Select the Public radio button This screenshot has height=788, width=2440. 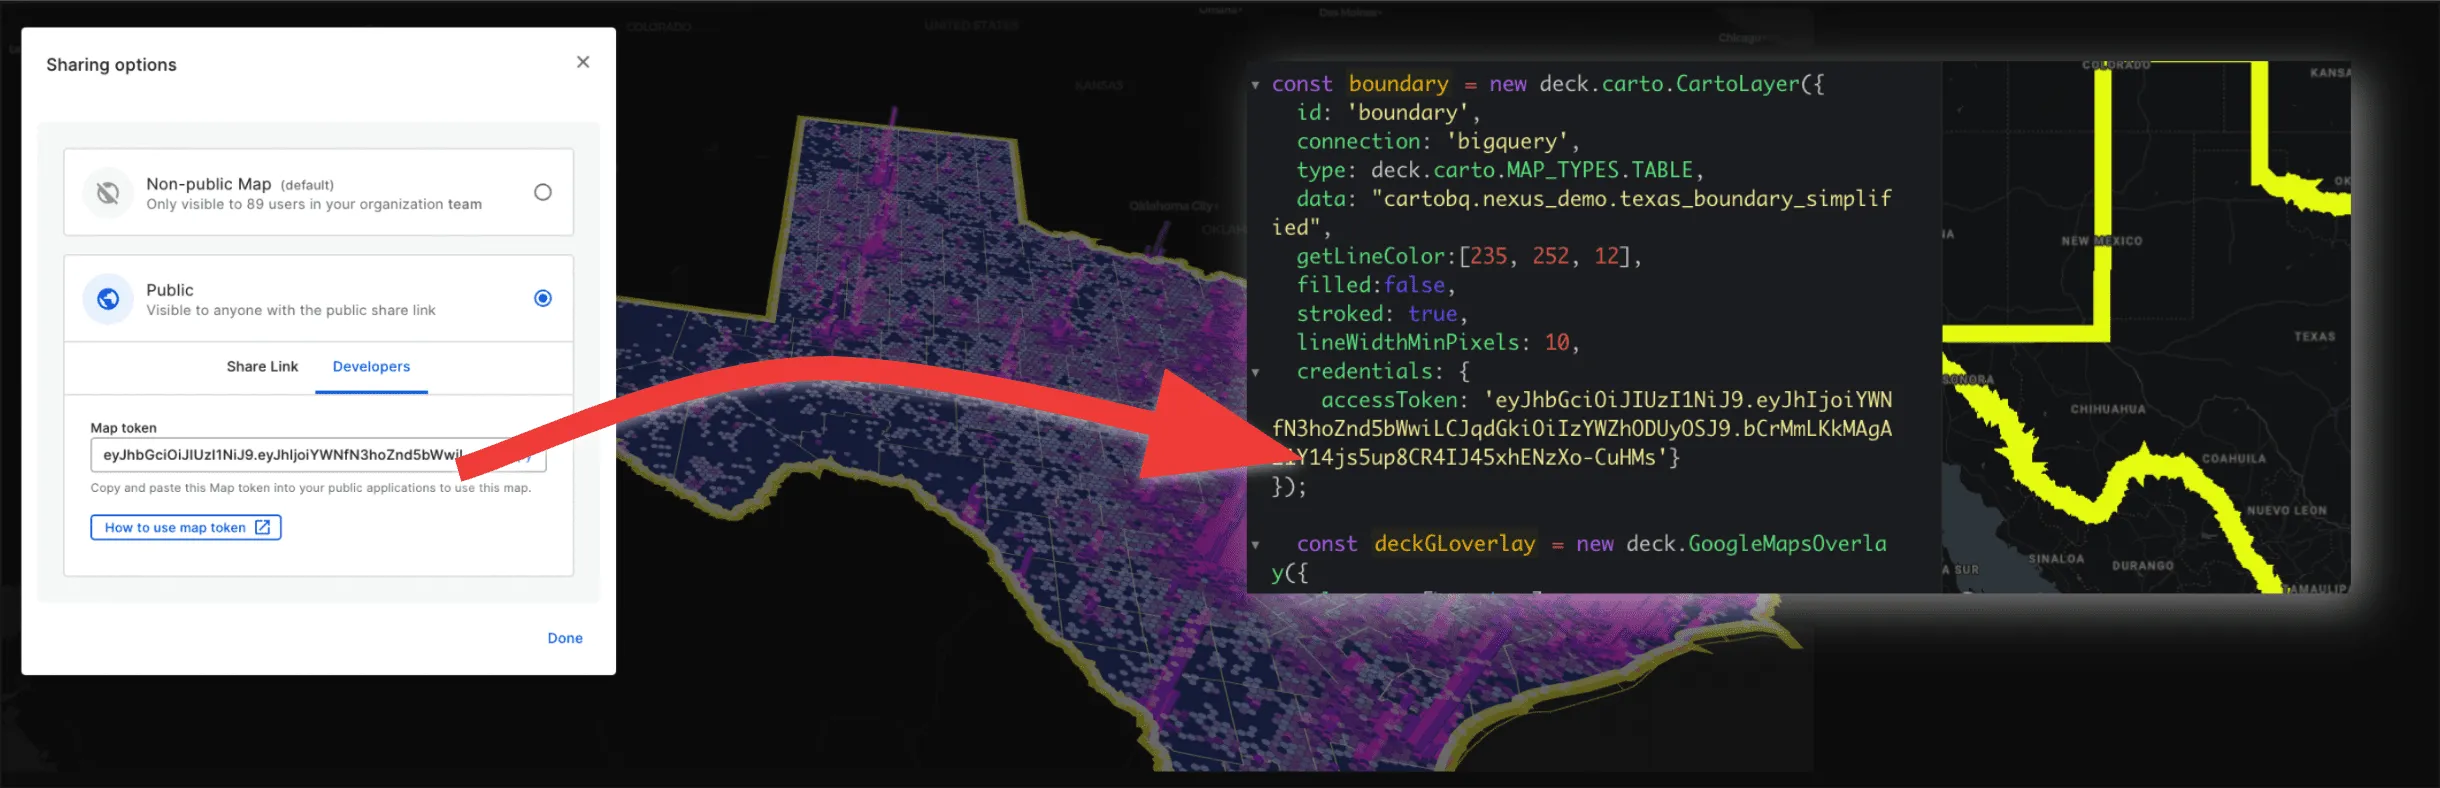(543, 298)
